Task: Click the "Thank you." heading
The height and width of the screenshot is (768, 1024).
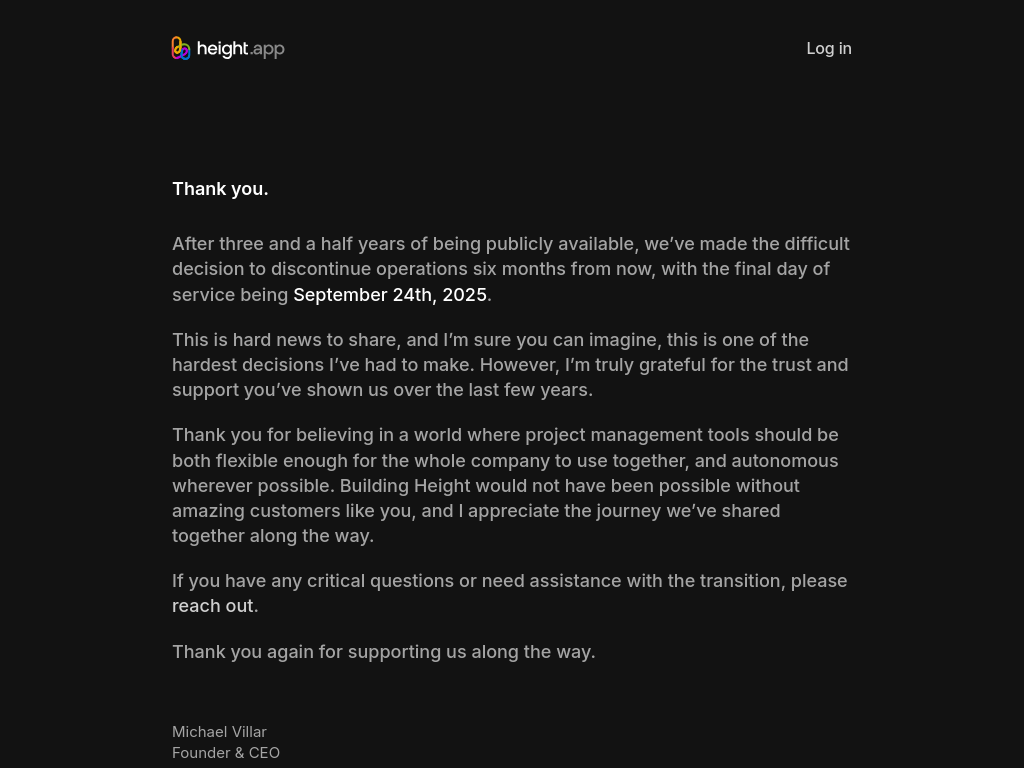Action: click(220, 189)
